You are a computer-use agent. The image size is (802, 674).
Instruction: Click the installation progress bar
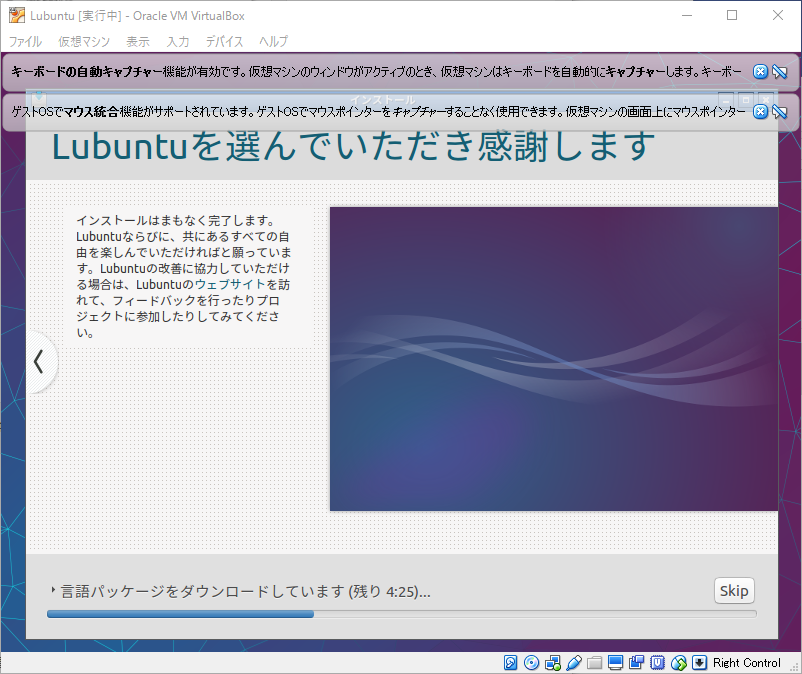click(x=402, y=614)
